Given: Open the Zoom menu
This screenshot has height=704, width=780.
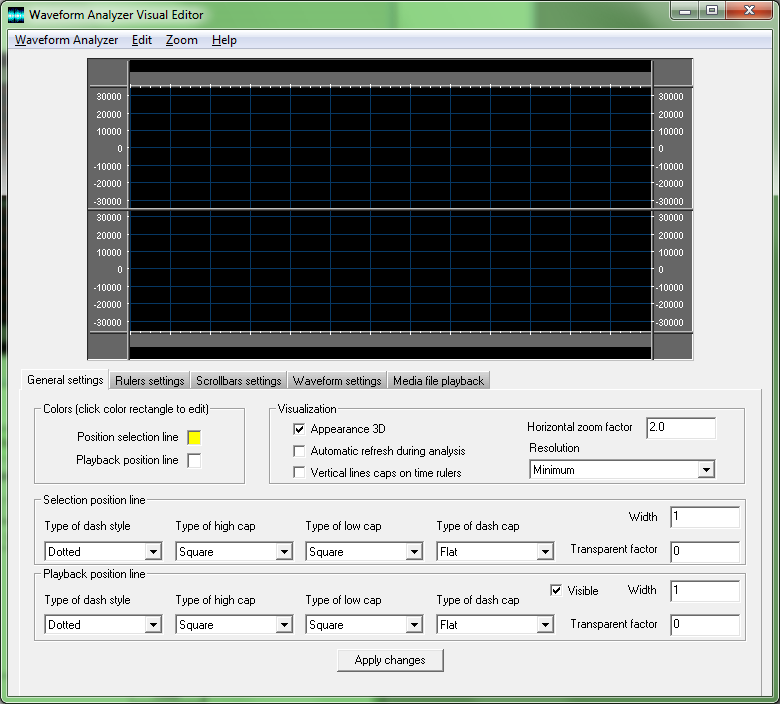Looking at the screenshot, I should [182, 40].
